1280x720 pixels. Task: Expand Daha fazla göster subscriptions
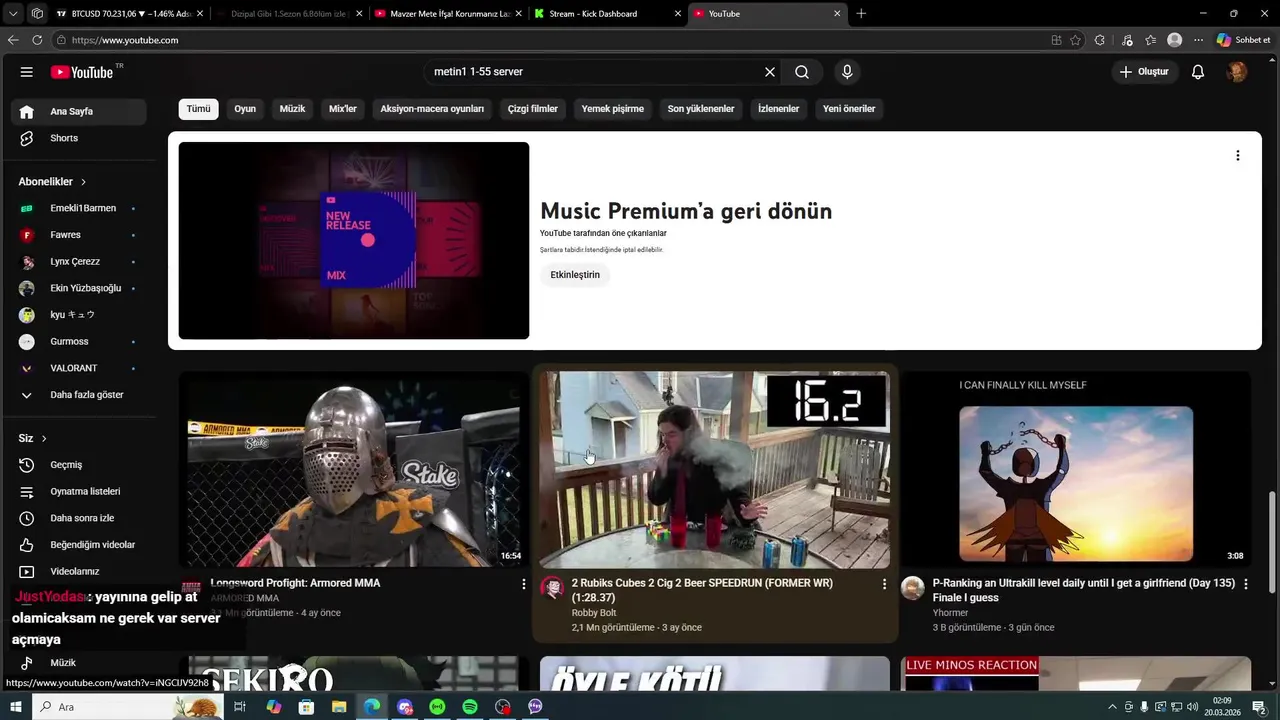point(79,395)
